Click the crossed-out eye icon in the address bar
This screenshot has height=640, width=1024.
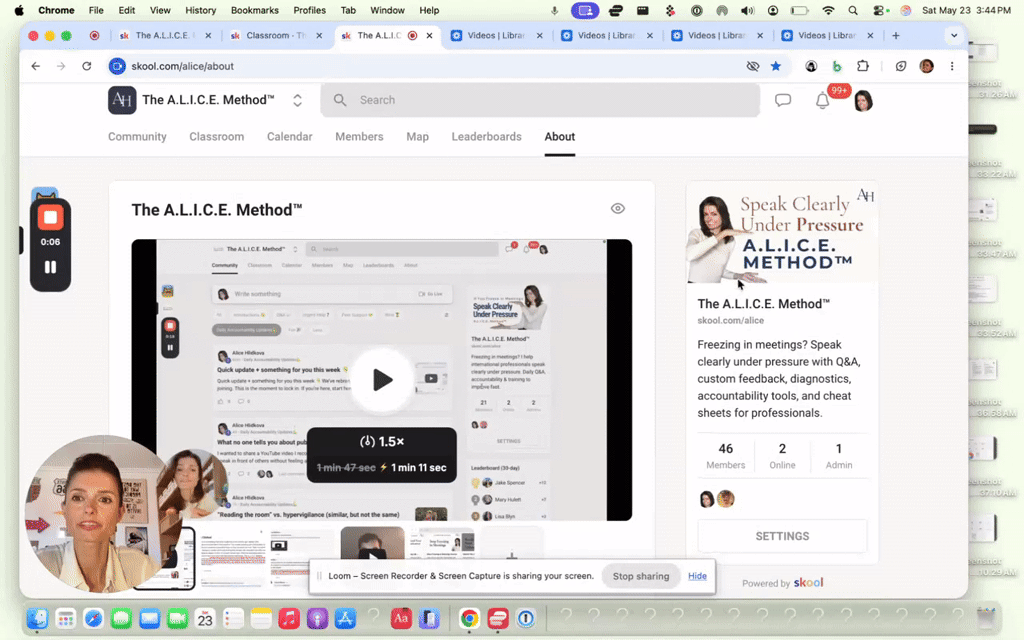coord(753,66)
